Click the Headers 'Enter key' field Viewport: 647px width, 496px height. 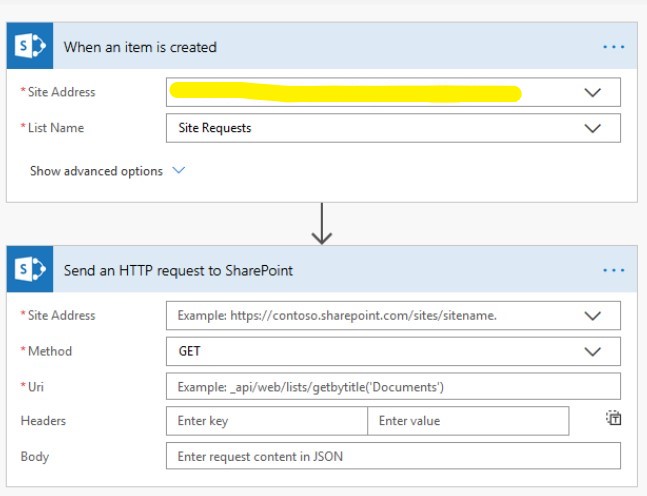(267, 421)
